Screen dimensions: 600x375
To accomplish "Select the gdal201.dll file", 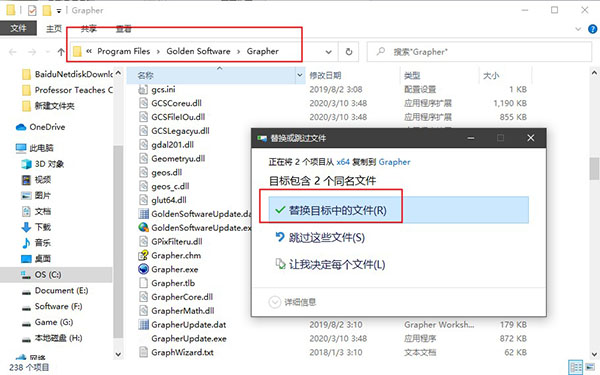I will tap(172, 145).
